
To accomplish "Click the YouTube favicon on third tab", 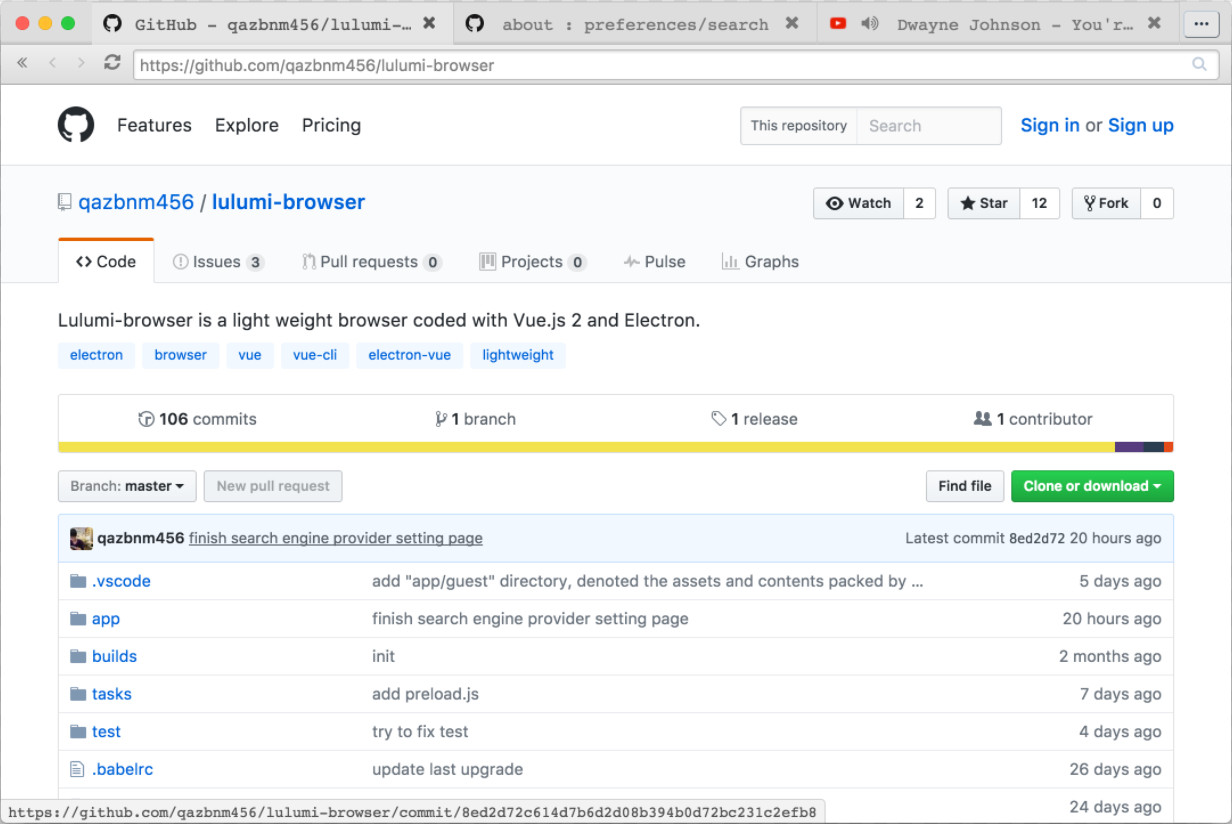I will coord(838,24).
